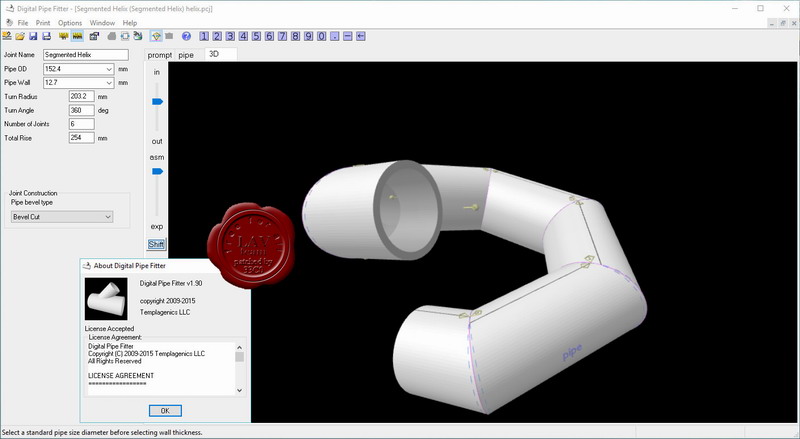Click keypad minus sign icon
The height and width of the screenshot is (439, 800).
tap(348, 36)
